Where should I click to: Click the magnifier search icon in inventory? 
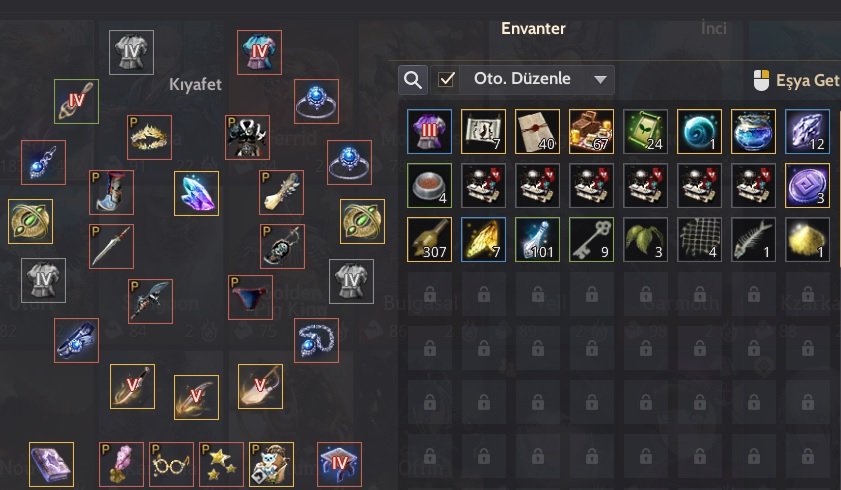[x=413, y=80]
